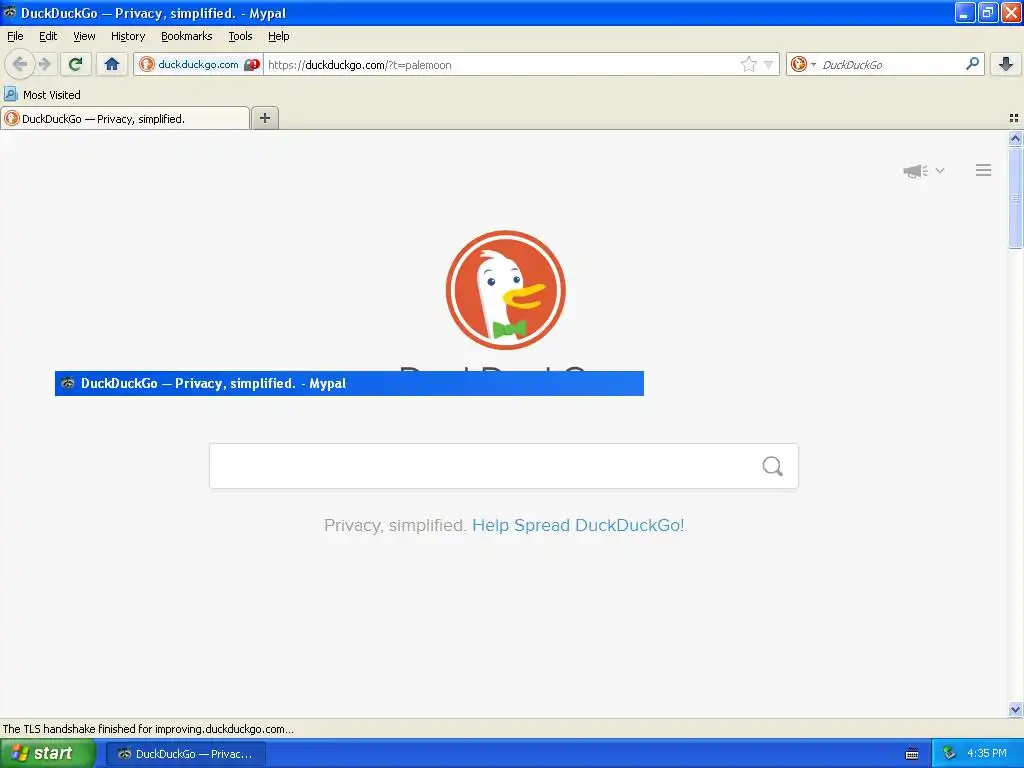The height and width of the screenshot is (768, 1024).
Task: Click the vertical scrollbar up arrow
Action: coord(1015,138)
